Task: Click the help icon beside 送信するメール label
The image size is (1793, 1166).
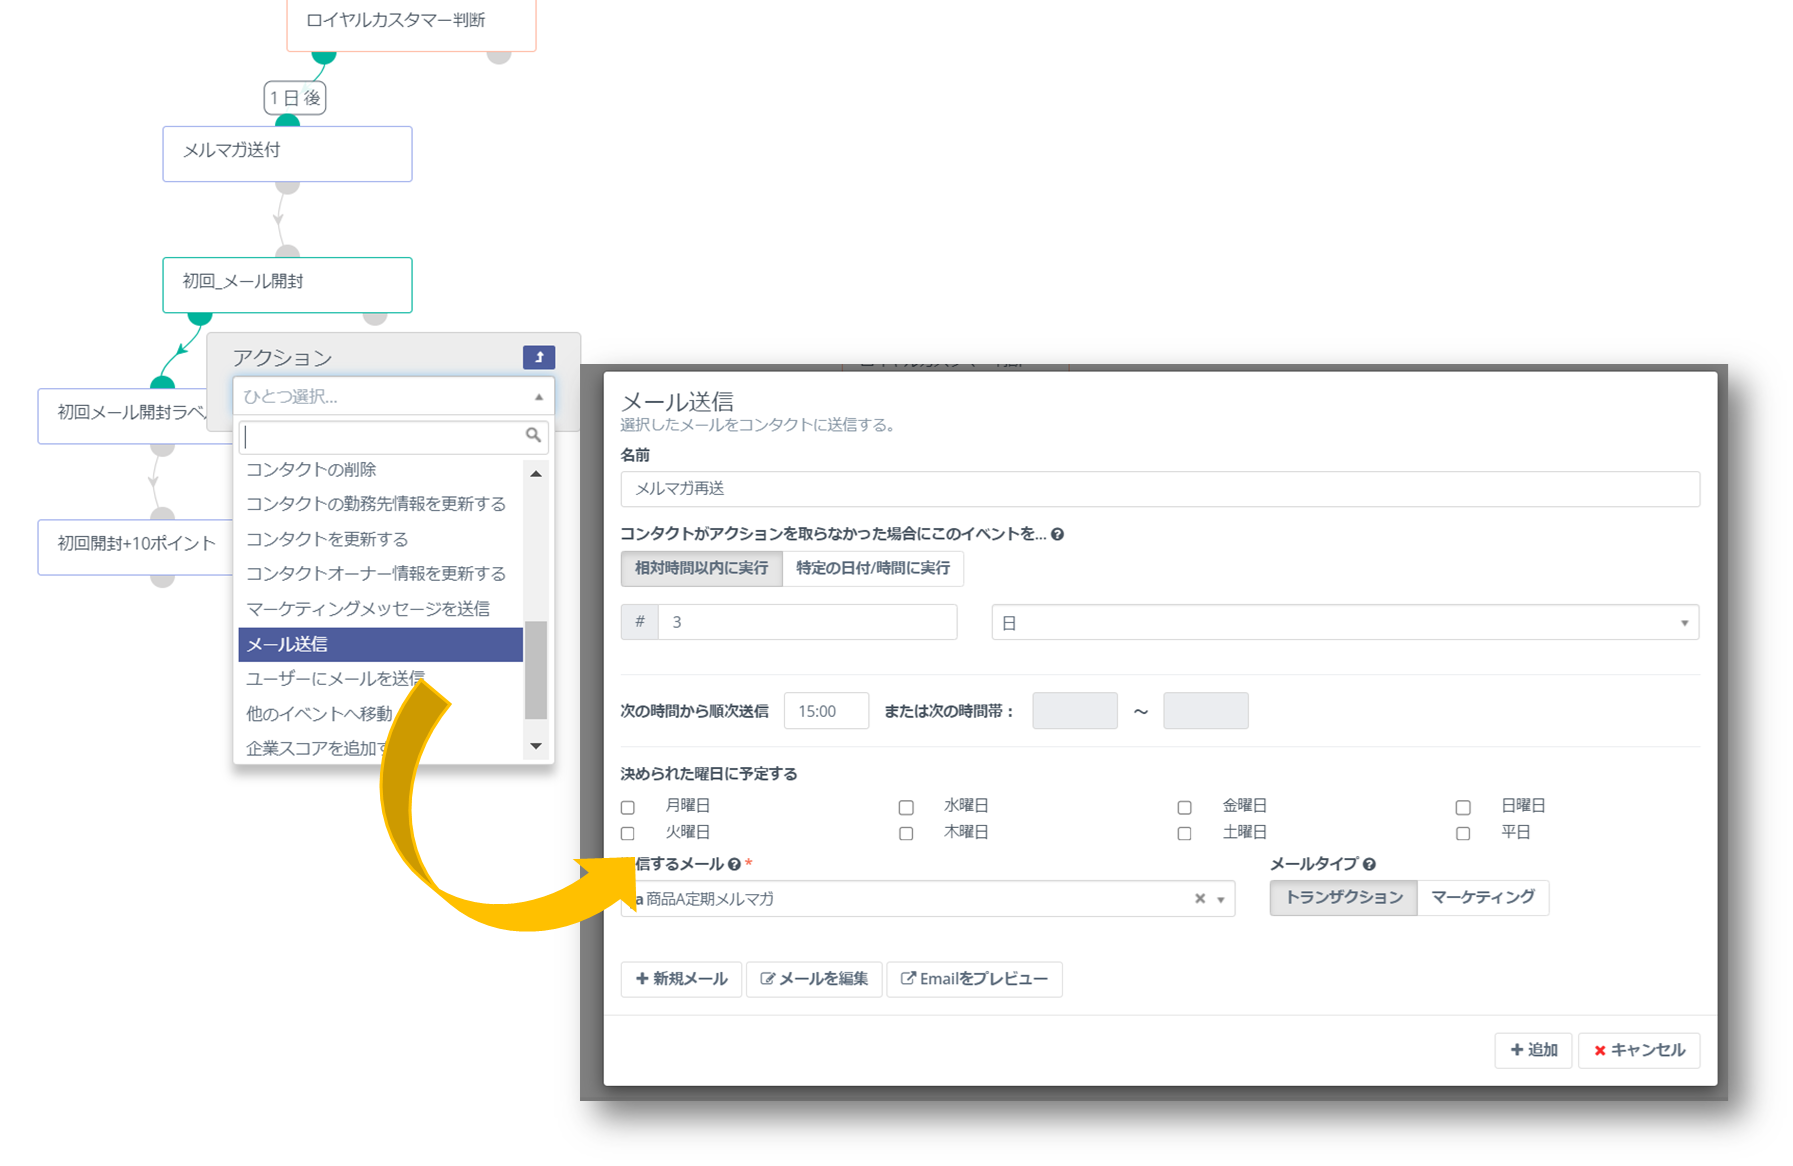Action: (x=734, y=864)
